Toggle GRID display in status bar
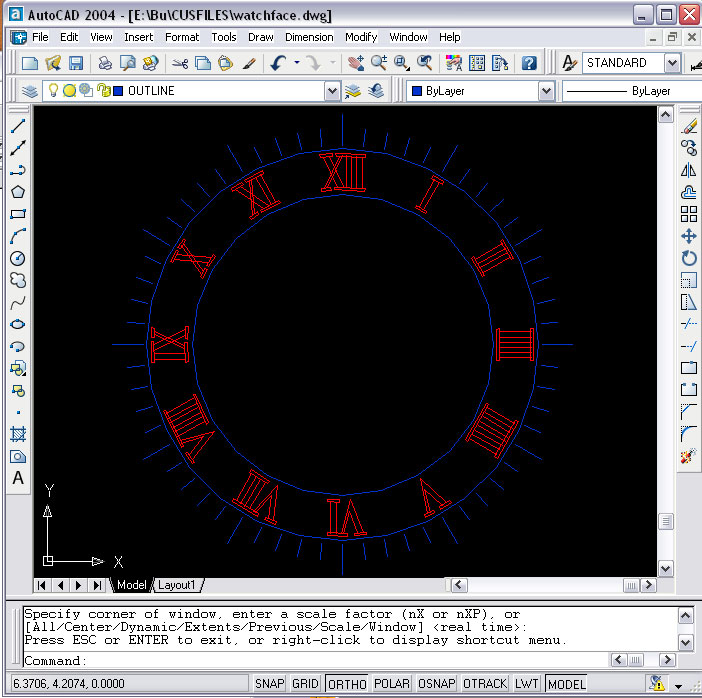 pyautogui.click(x=305, y=684)
